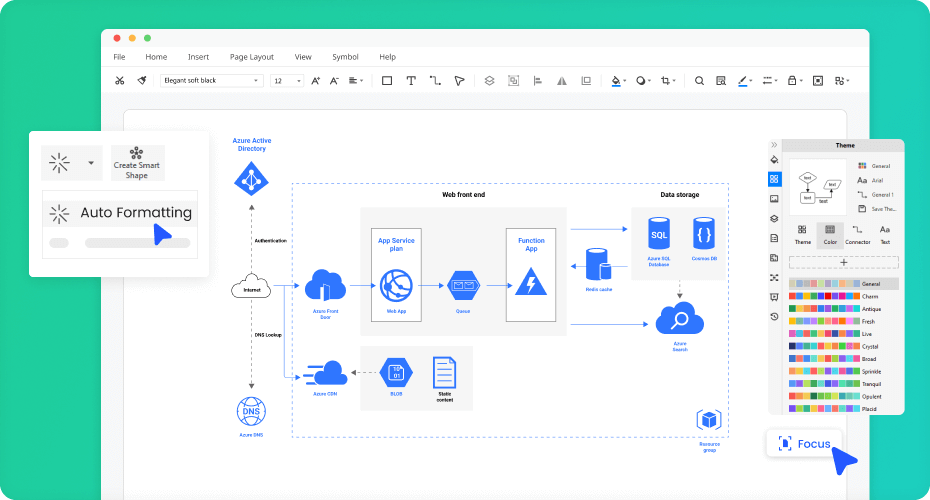Open the History clock icon in the side panel strip
Viewport: 930px width, 500px height.
coord(774,317)
